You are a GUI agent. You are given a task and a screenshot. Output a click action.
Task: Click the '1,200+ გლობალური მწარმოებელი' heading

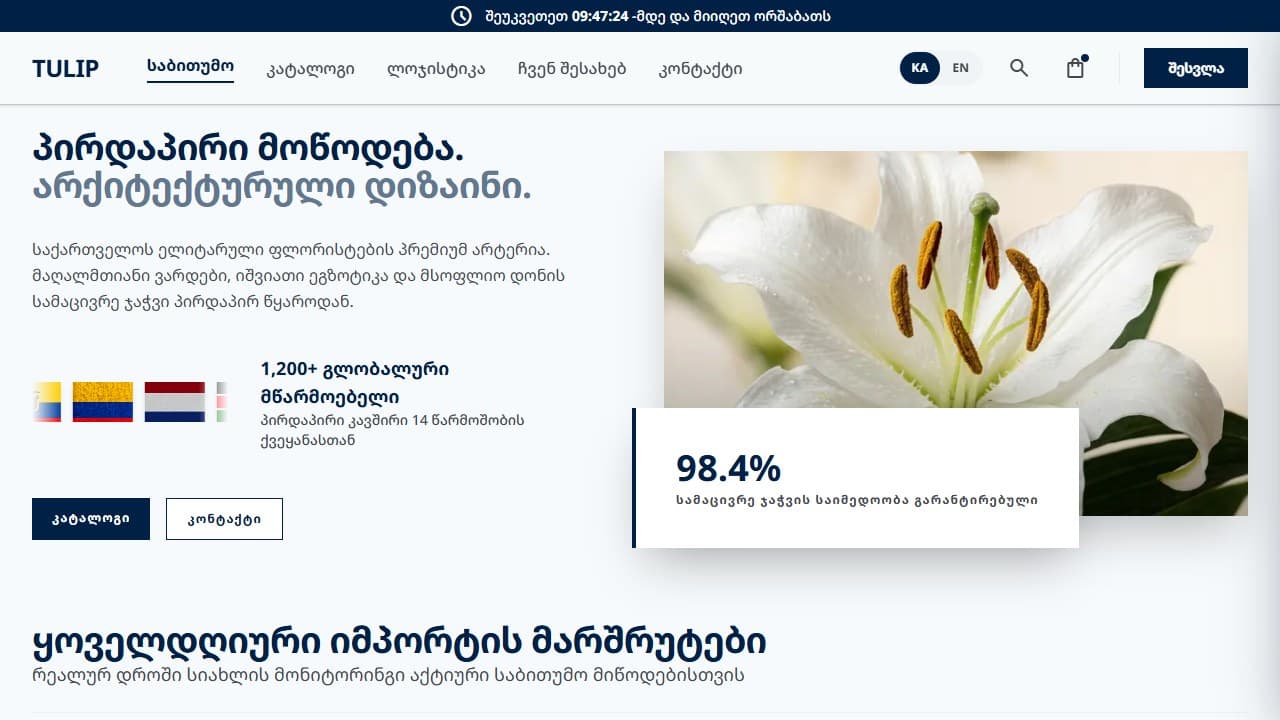click(355, 382)
